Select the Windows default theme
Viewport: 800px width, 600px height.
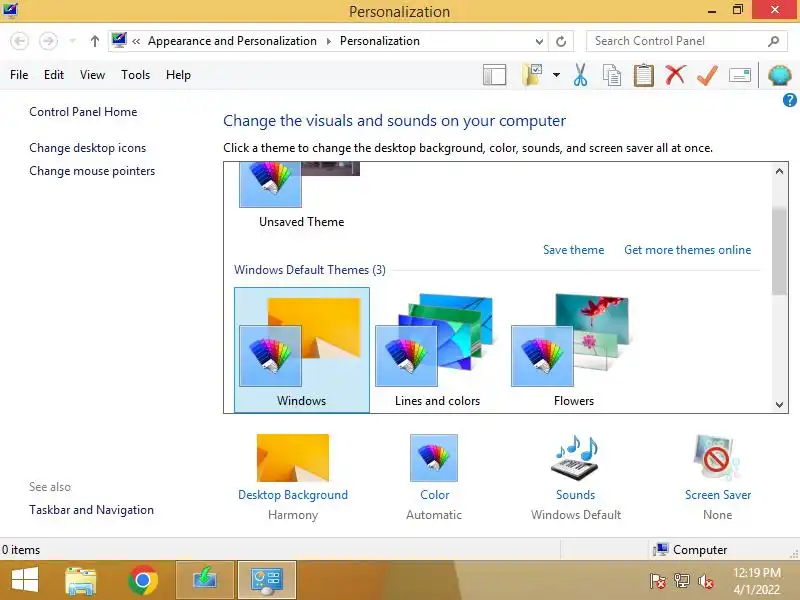pos(302,350)
